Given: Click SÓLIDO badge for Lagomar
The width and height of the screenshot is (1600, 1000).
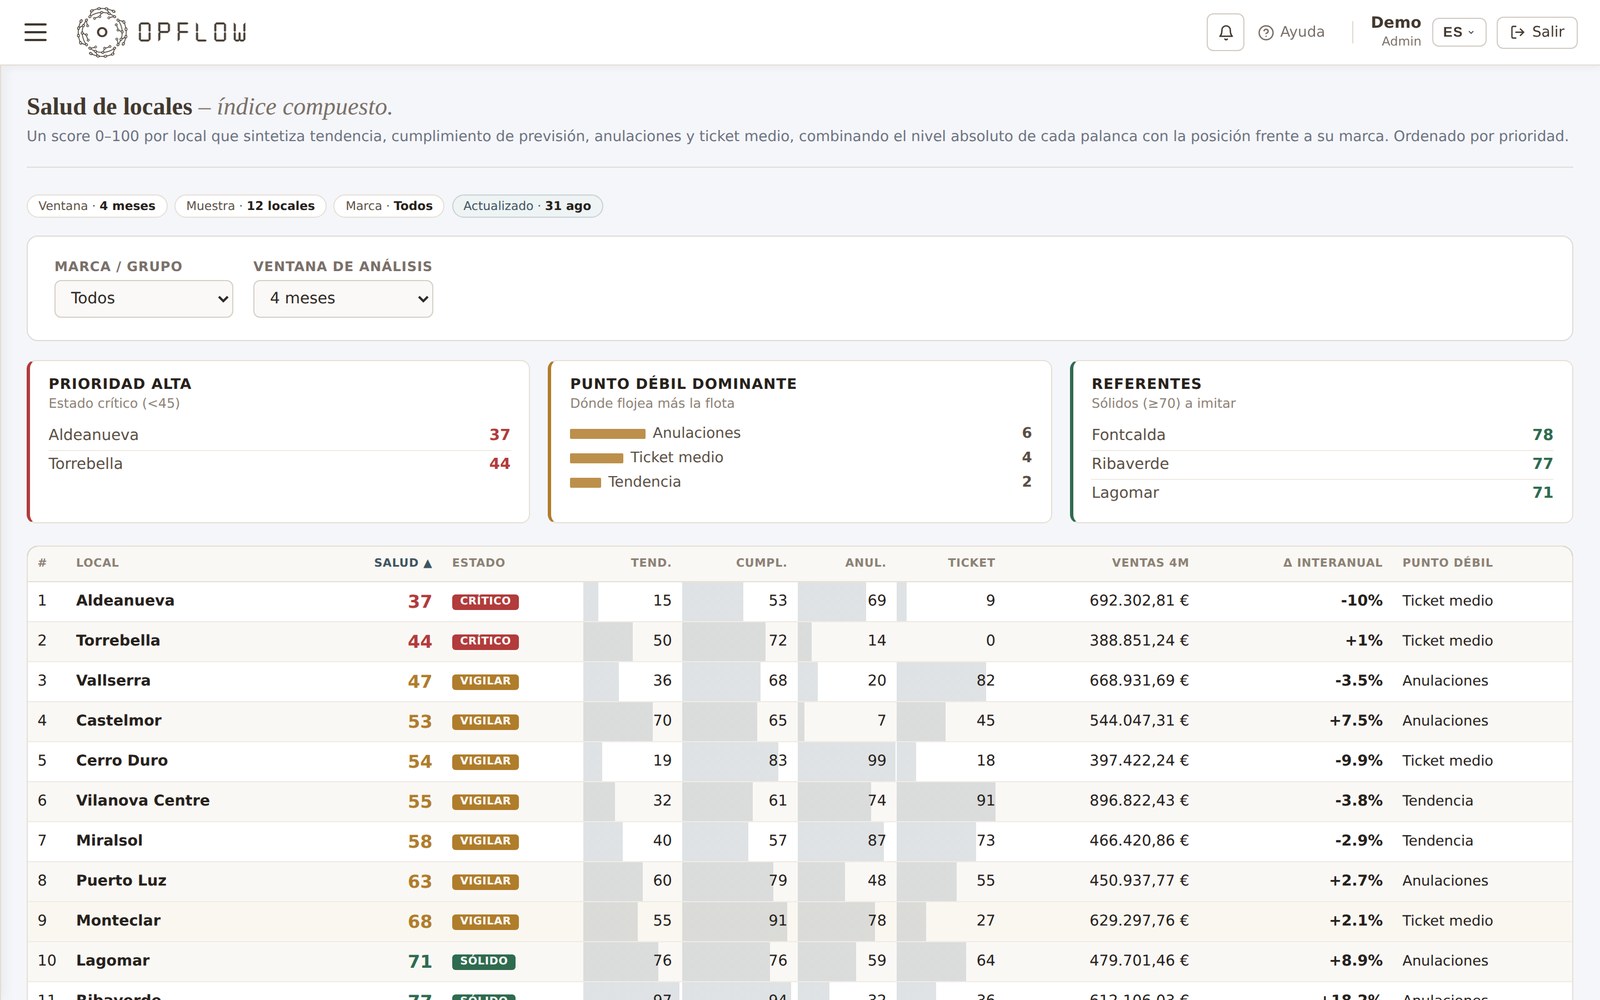Looking at the screenshot, I should coord(484,961).
